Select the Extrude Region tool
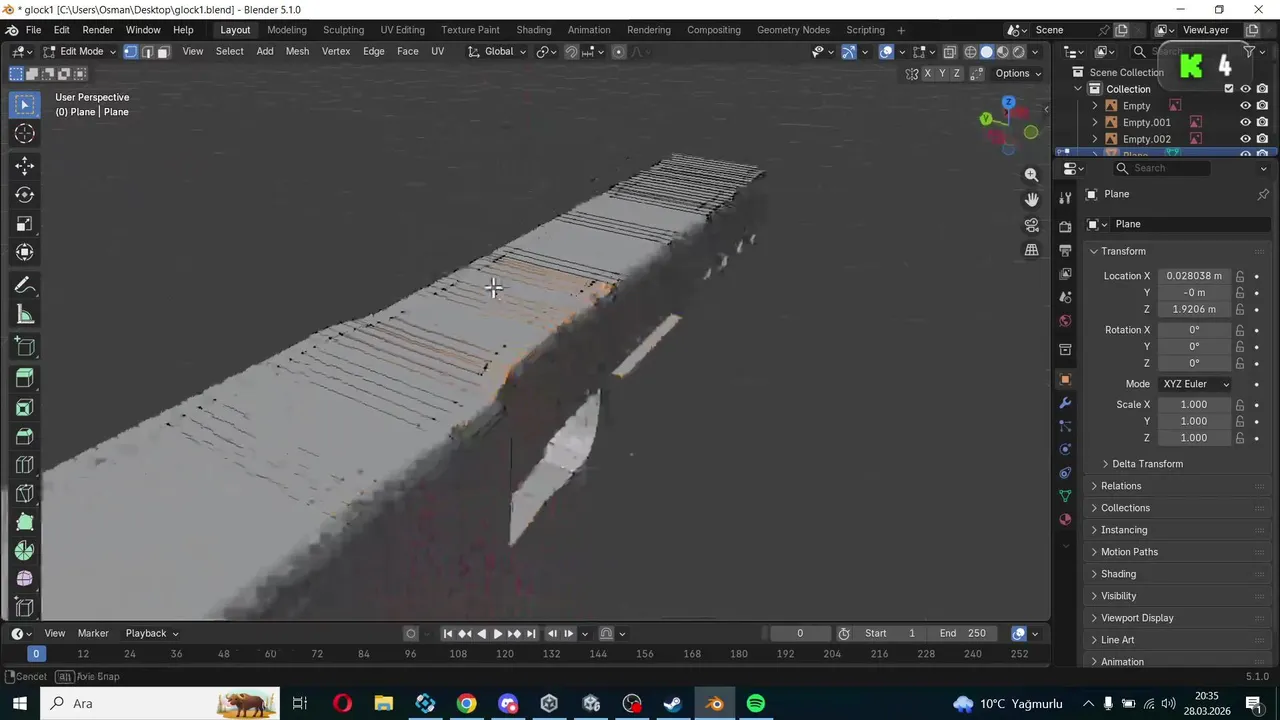 tap(25, 378)
